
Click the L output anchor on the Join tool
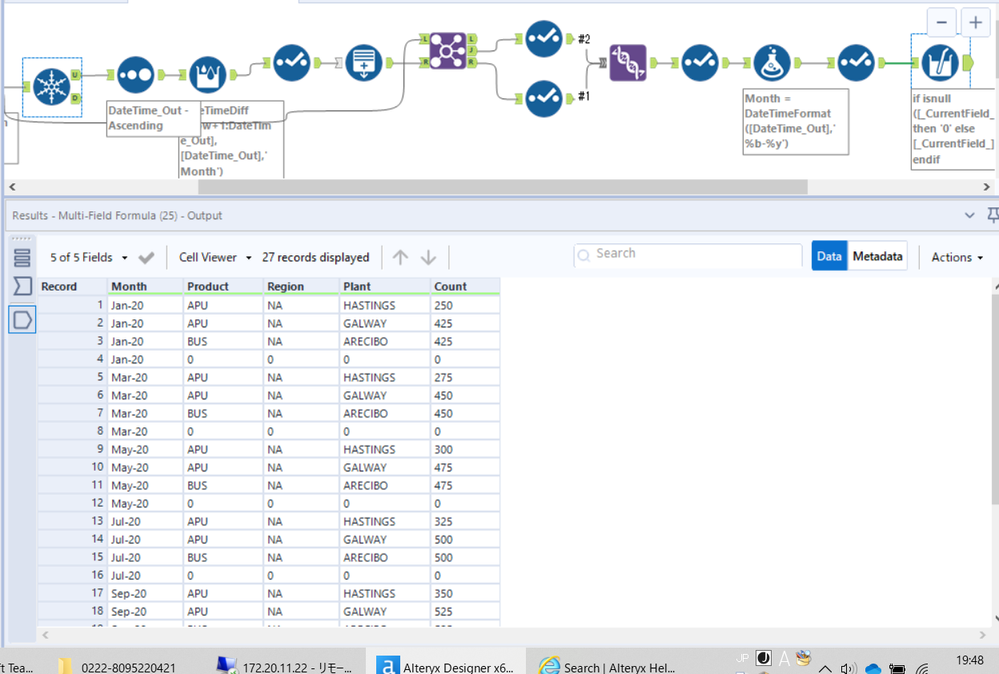(x=472, y=39)
